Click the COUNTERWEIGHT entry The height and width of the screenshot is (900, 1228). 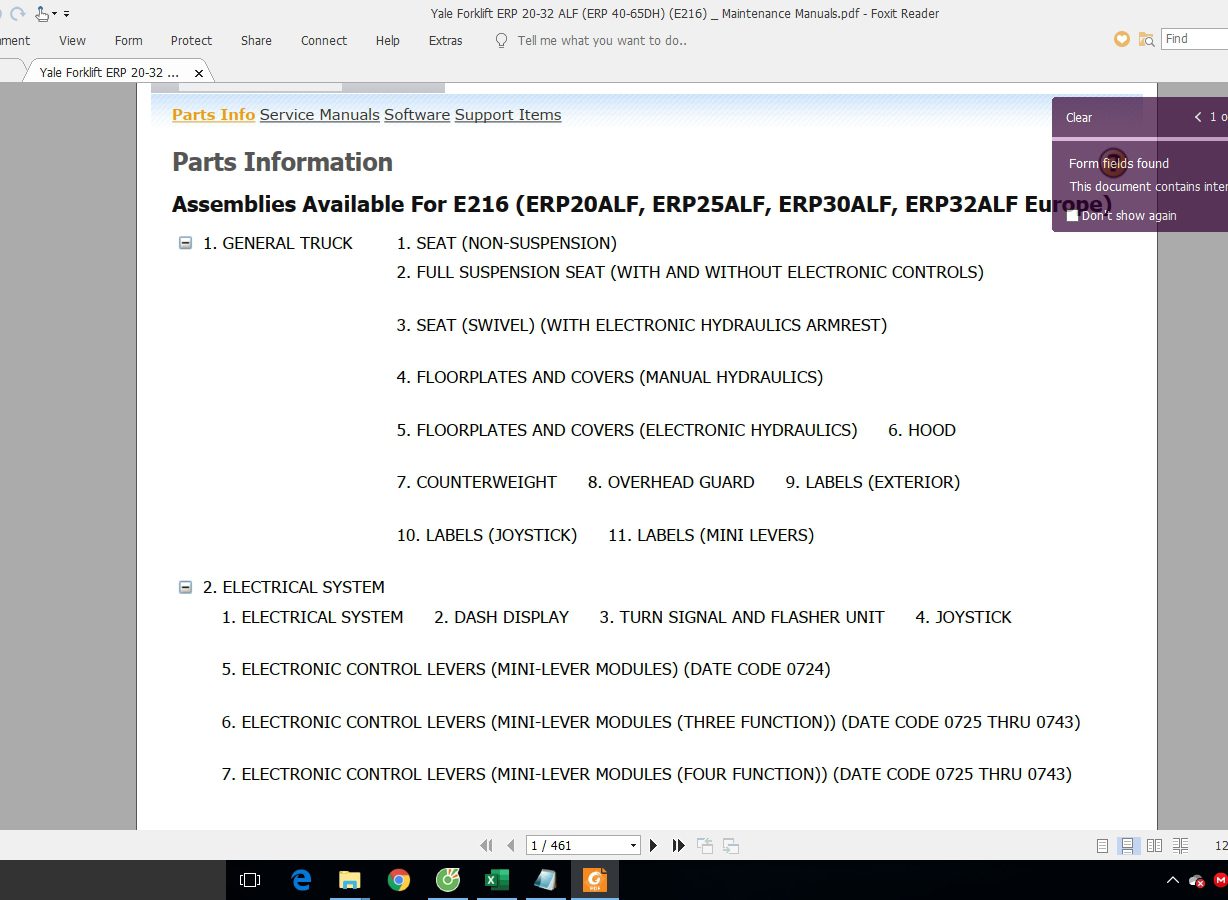coord(477,482)
